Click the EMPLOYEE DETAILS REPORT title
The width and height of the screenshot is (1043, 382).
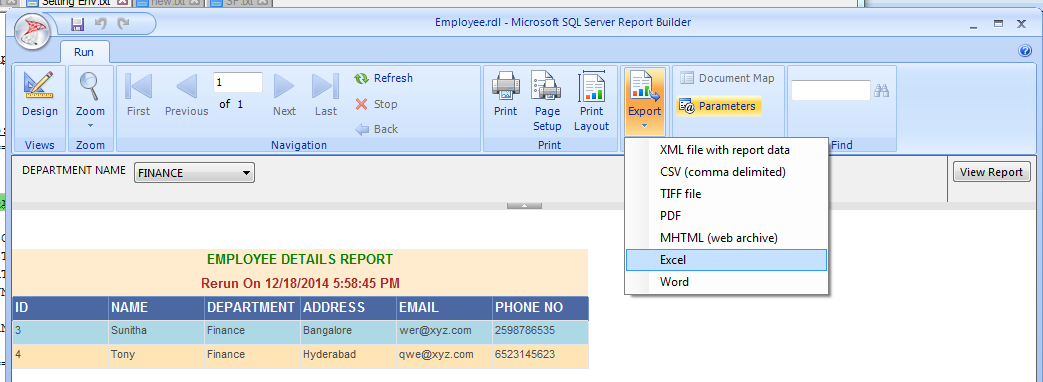click(300, 260)
